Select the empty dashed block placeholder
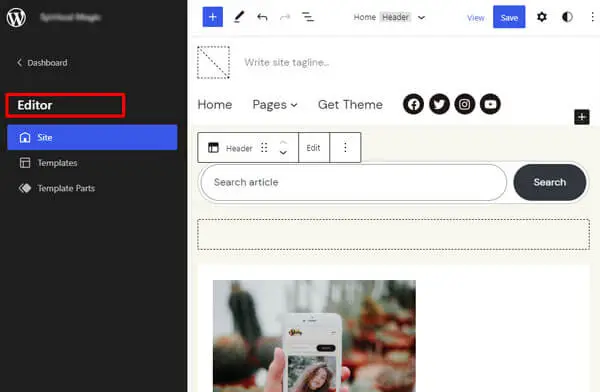The height and width of the screenshot is (392, 600). coord(393,234)
